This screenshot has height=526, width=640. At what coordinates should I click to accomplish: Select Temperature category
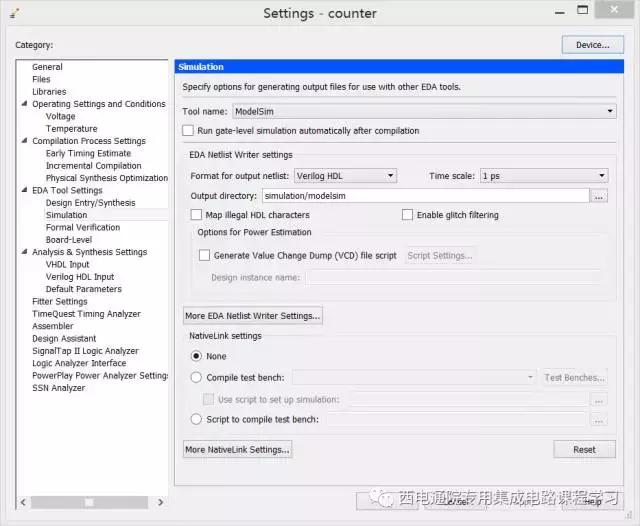pos(71,129)
